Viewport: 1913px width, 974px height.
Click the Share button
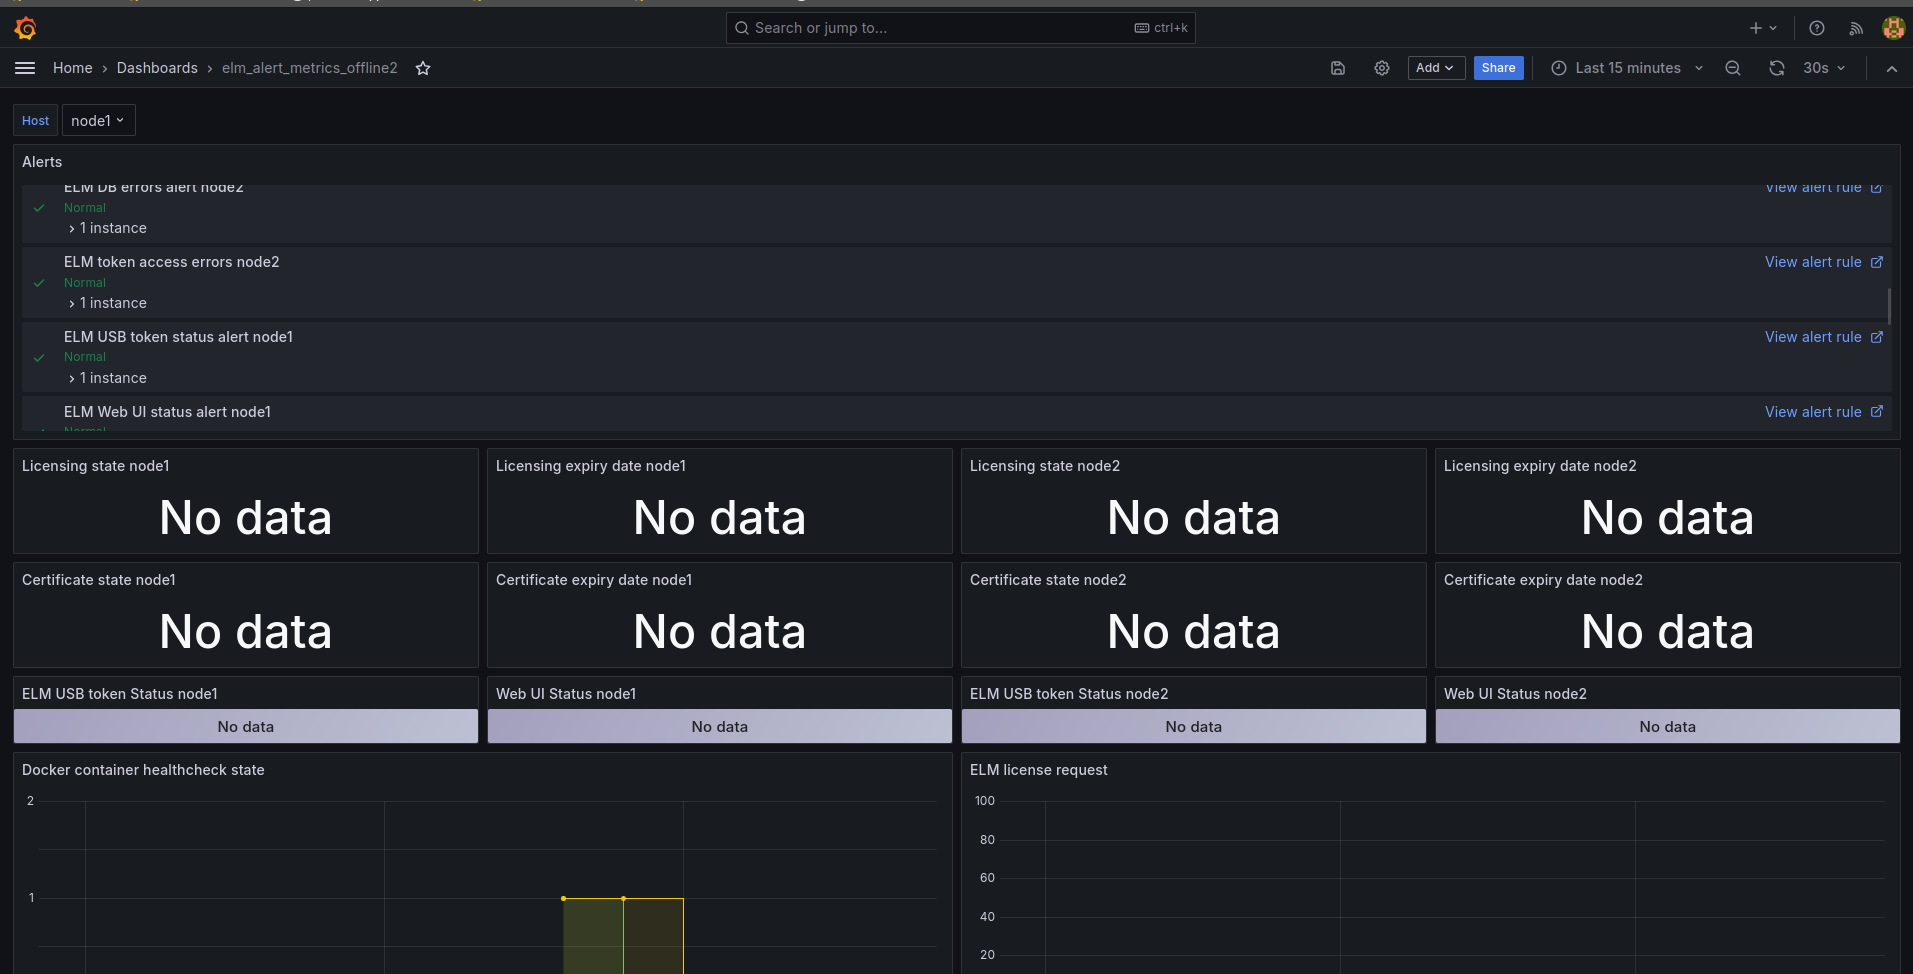coord(1498,68)
